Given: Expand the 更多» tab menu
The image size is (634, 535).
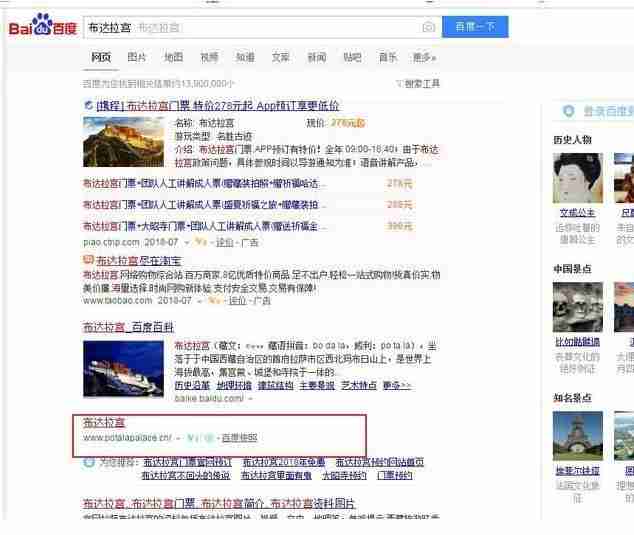Looking at the screenshot, I should coord(424,57).
